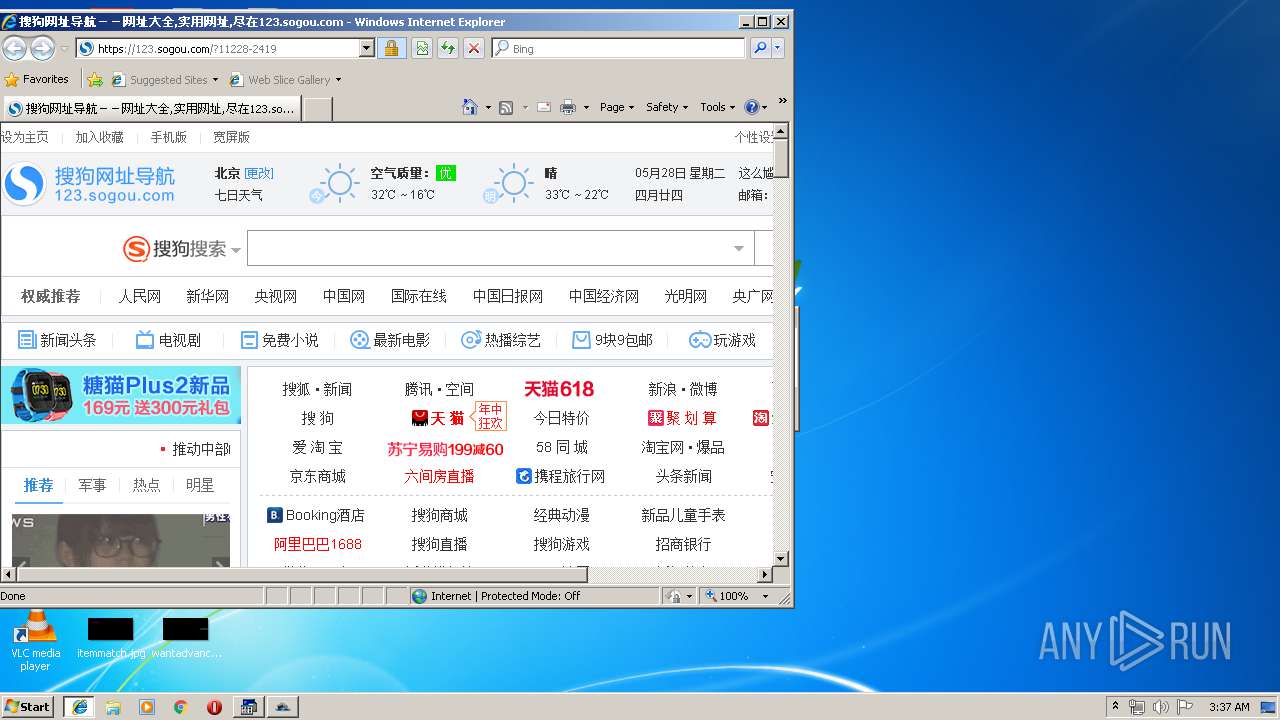
Task: Open a new blank tab
Action: click(318, 109)
